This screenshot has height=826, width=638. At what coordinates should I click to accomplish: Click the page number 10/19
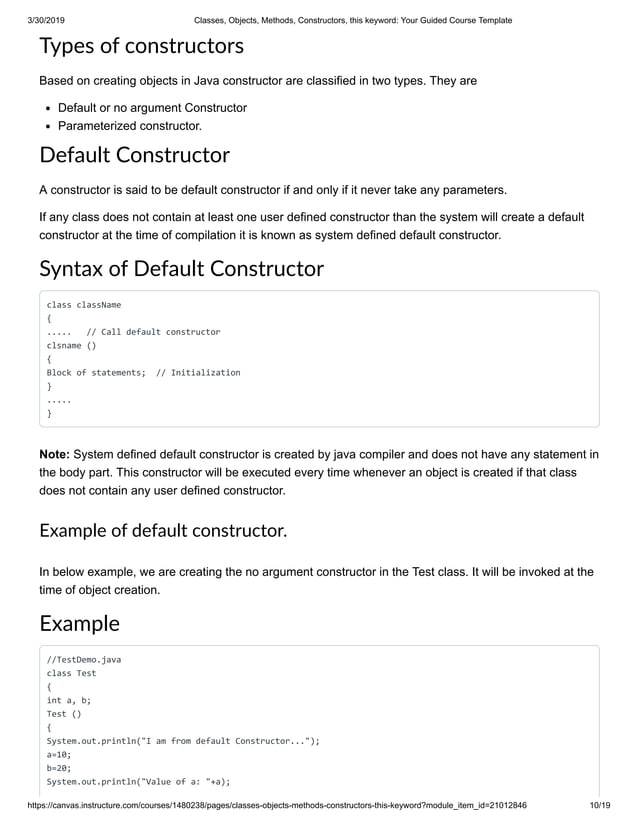tap(600, 805)
